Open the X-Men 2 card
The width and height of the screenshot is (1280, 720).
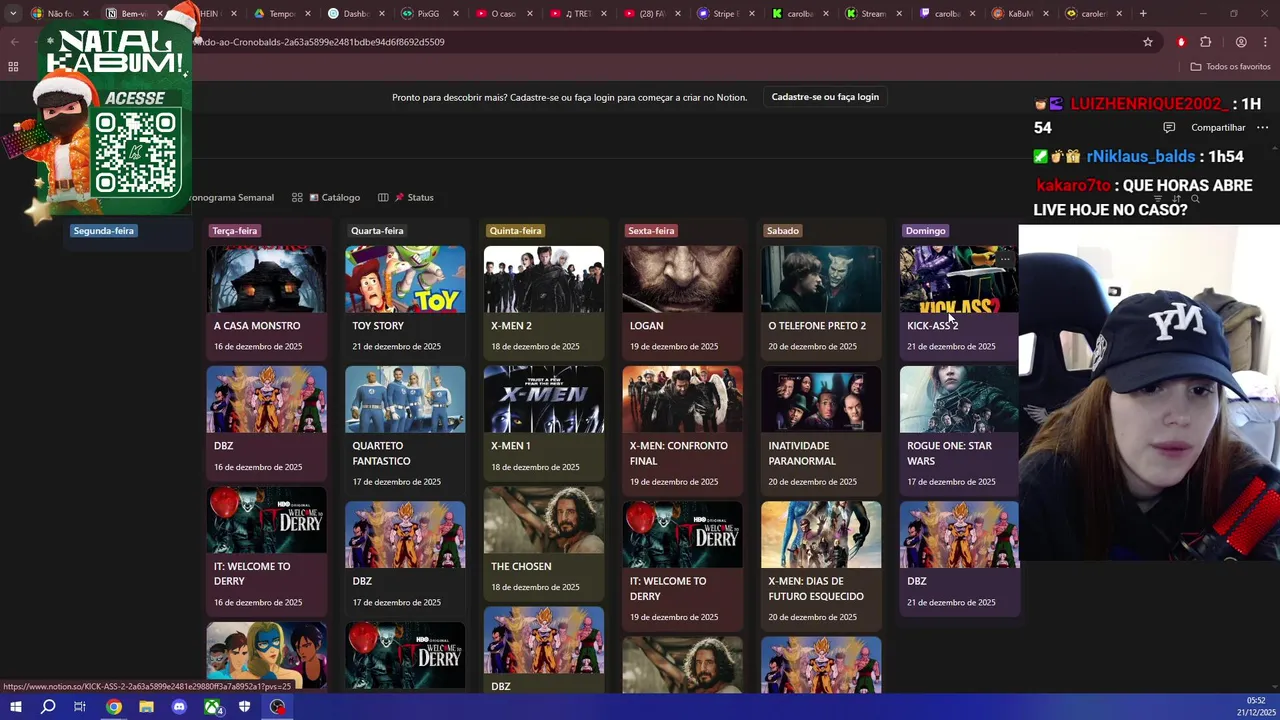click(544, 301)
